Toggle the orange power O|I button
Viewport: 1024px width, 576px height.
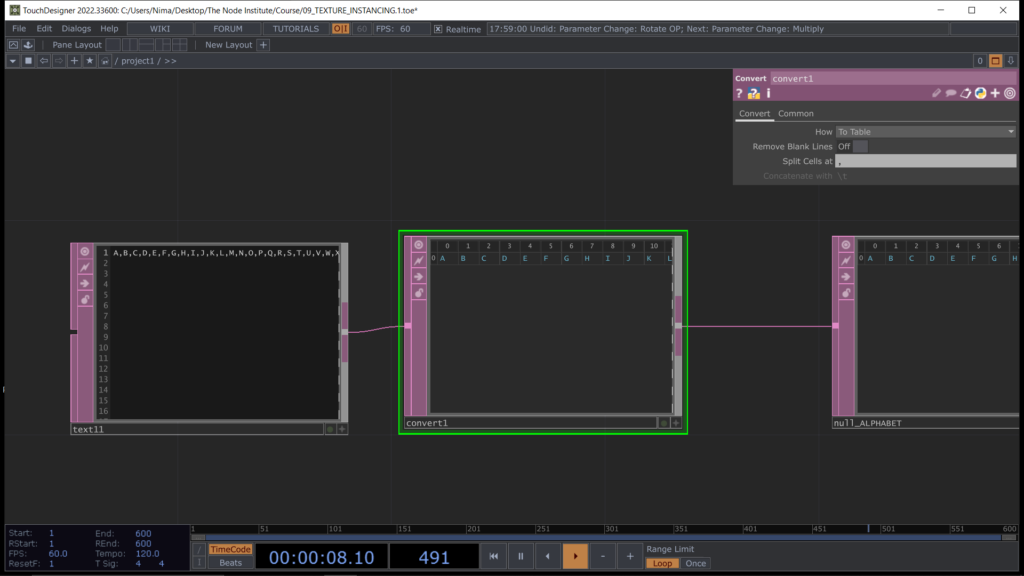pyautogui.click(x=340, y=29)
